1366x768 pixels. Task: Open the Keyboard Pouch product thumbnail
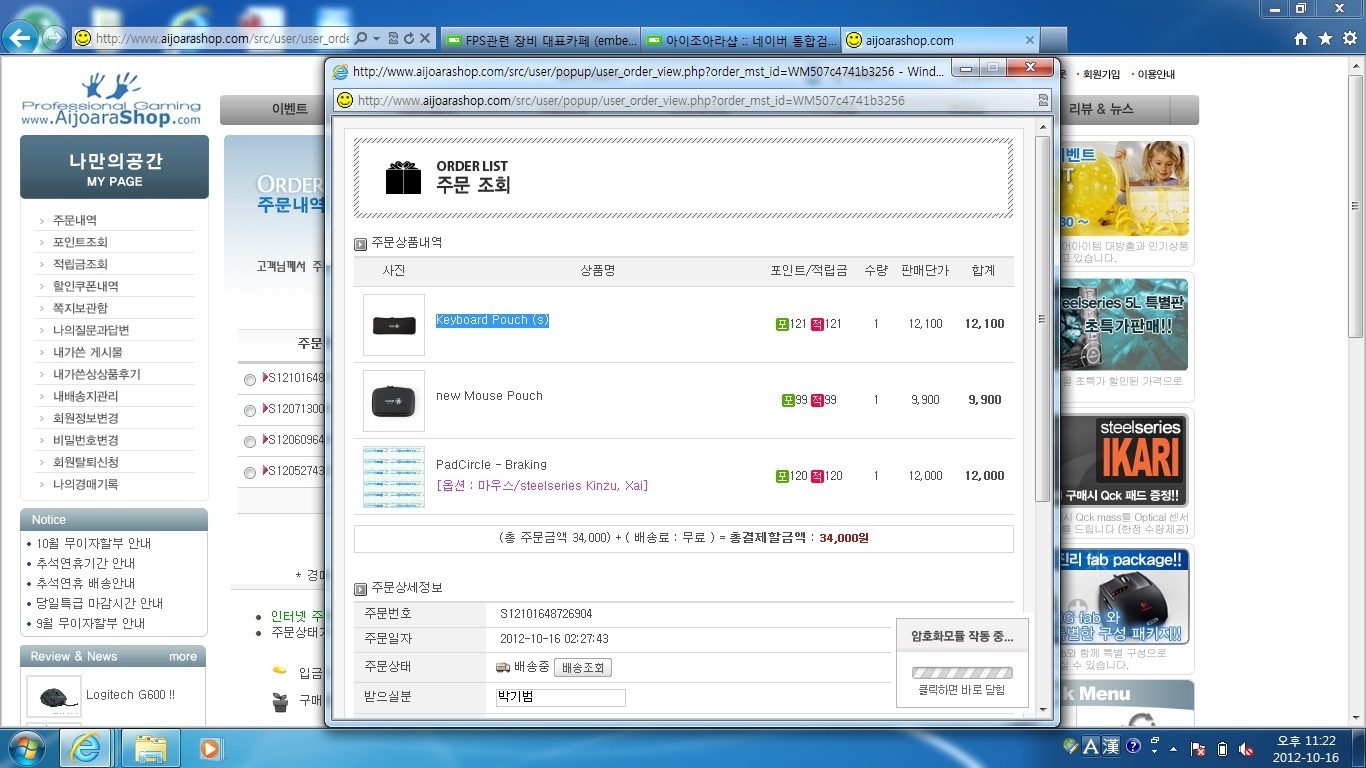coord(394,324)
